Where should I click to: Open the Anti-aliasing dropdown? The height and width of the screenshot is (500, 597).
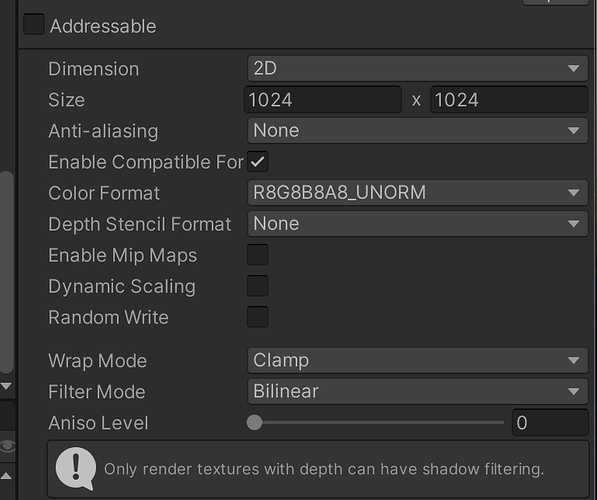coord(418,131)
